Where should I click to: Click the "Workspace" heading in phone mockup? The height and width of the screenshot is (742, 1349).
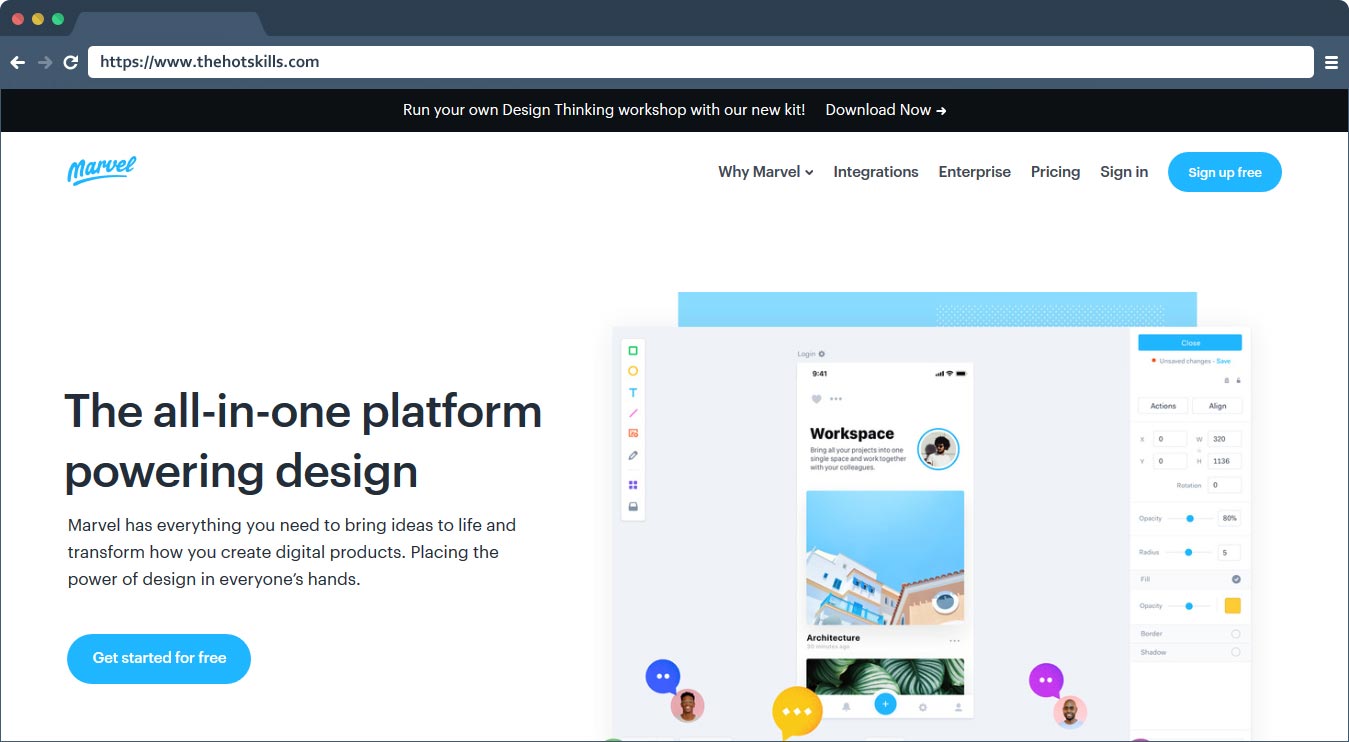pyautogui.click(x=852, y=433)
